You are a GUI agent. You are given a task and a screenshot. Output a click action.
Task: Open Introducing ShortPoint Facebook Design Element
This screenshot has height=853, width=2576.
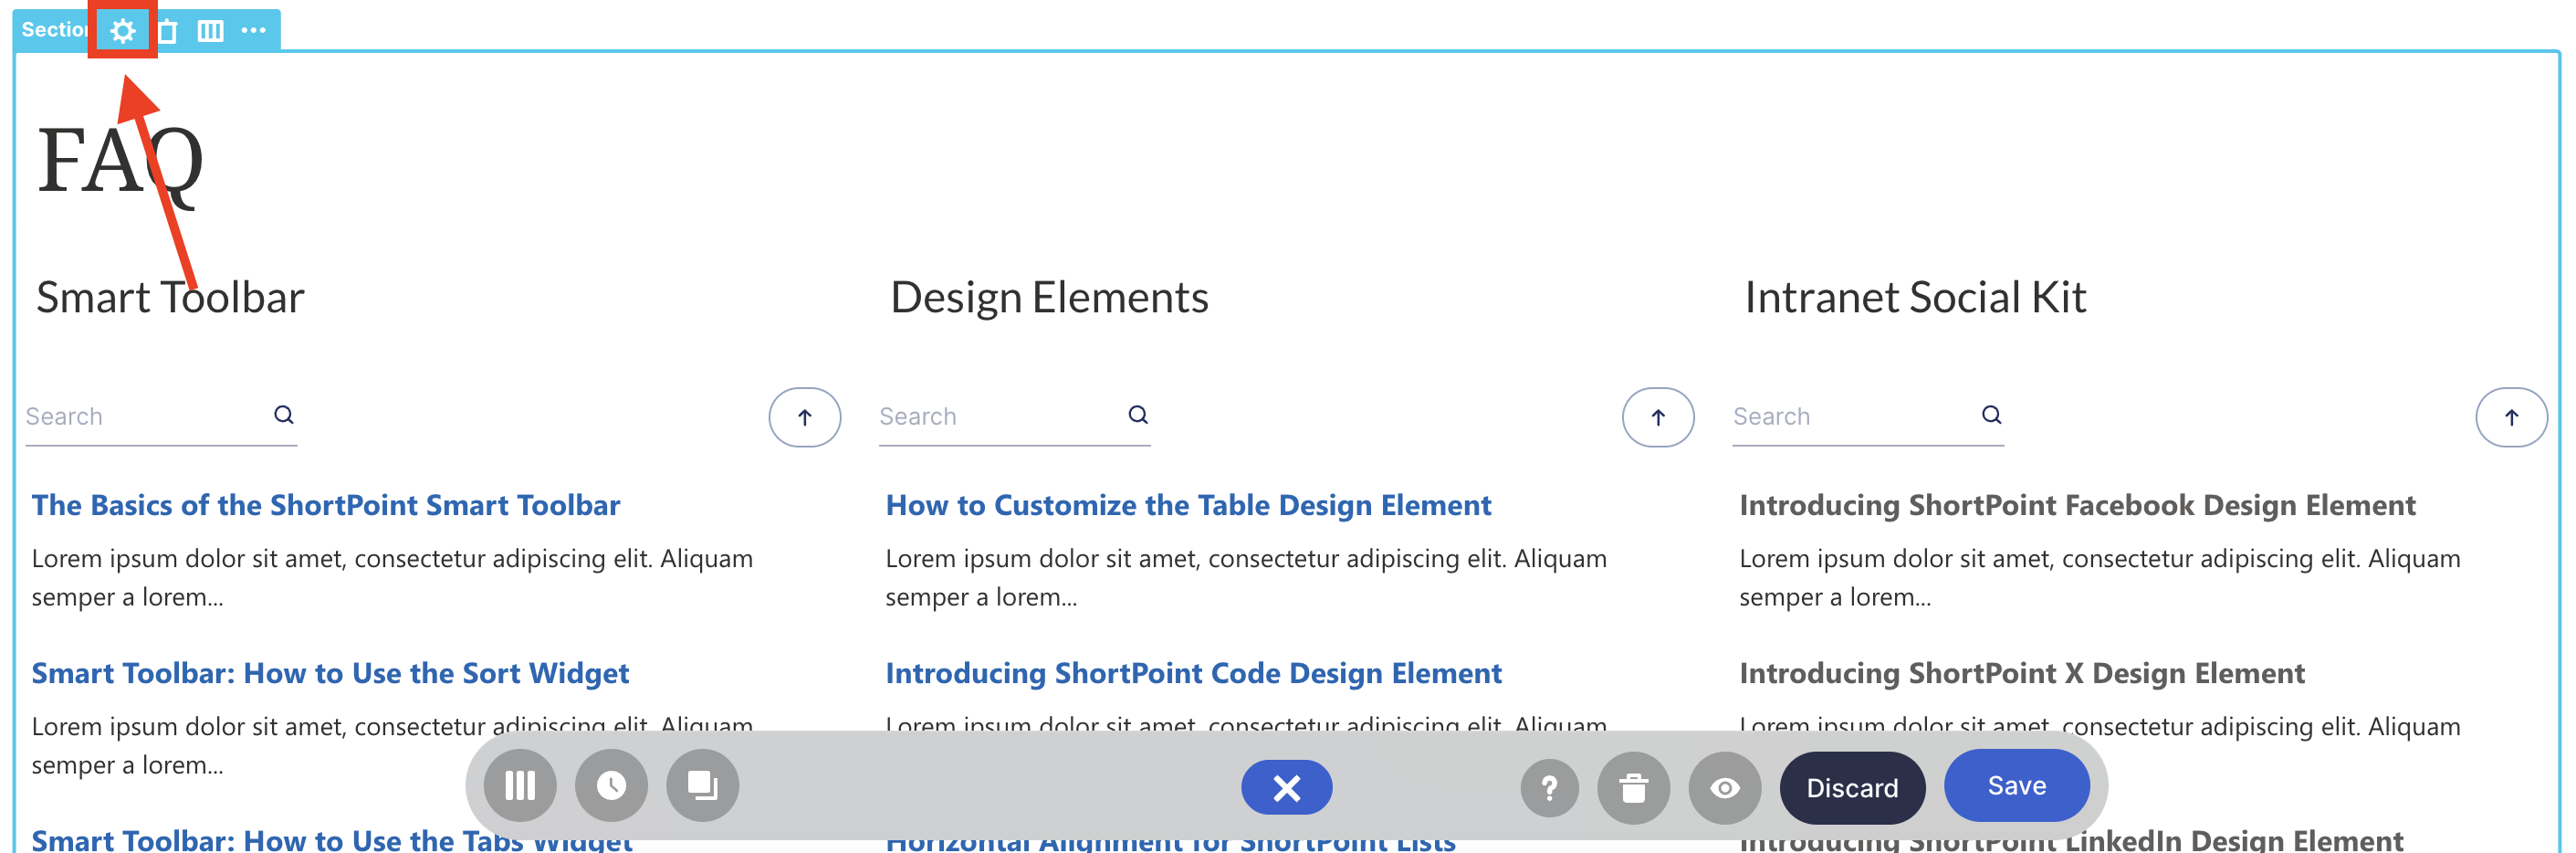(x=2077, y=505)
